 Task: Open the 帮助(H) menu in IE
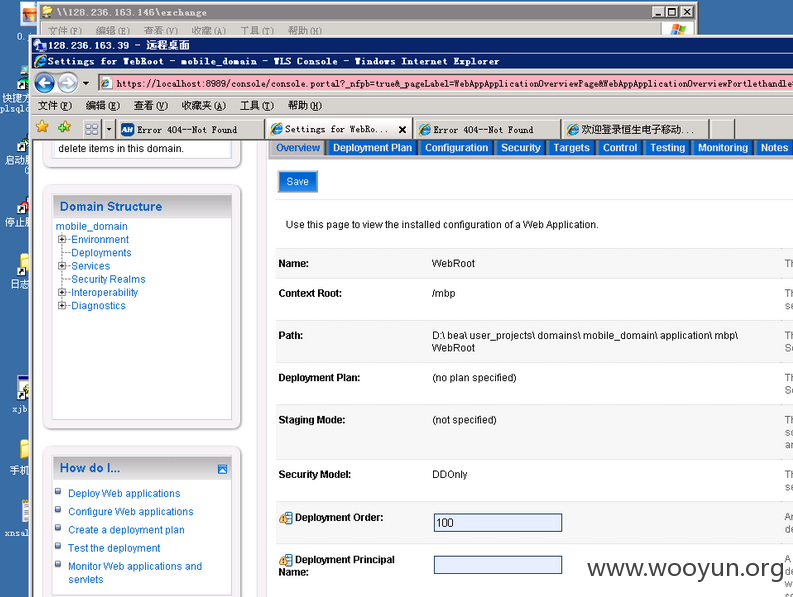point(304,105)
